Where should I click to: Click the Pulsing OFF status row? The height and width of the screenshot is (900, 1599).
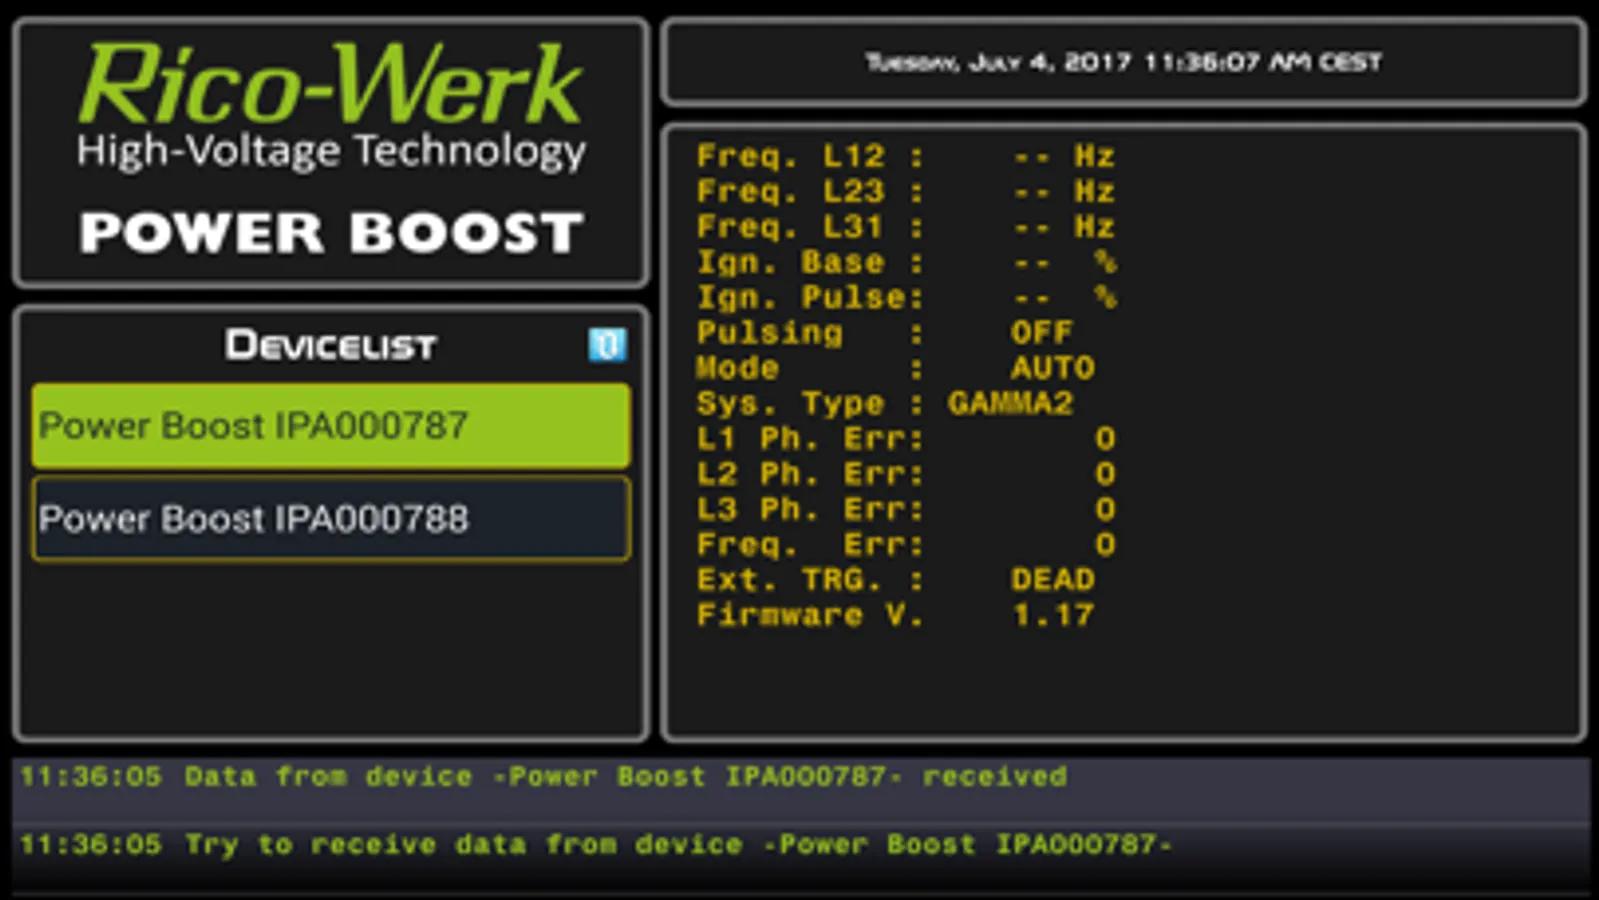click(x=885, y=333)
